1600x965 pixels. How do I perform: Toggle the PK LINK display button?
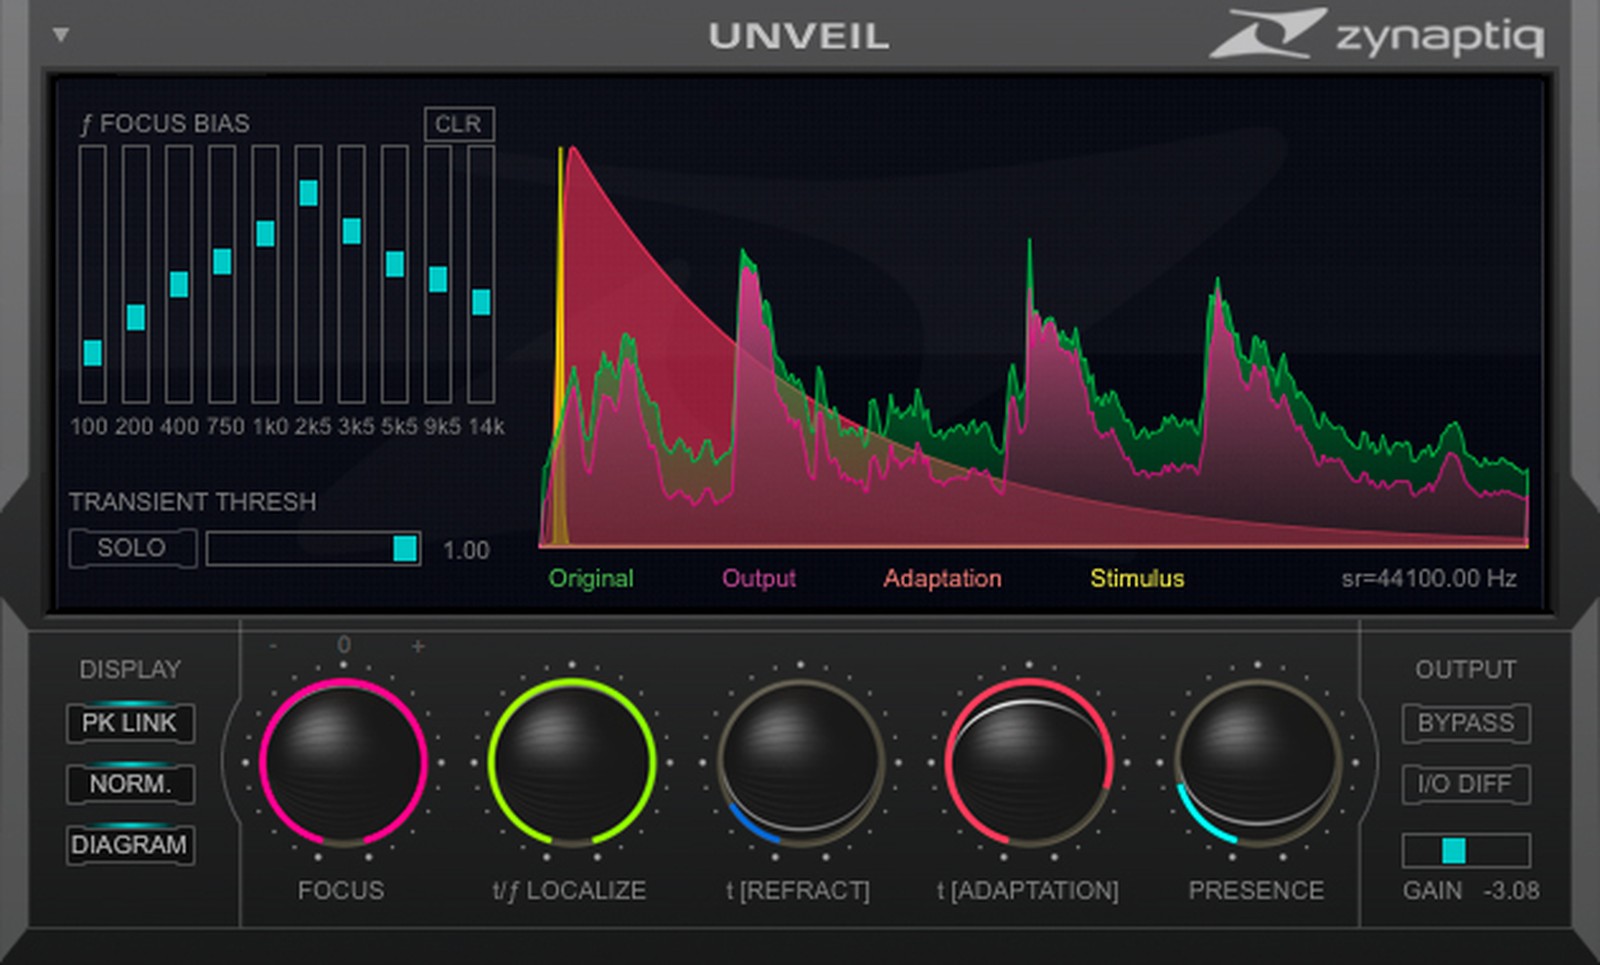[130, 723]
